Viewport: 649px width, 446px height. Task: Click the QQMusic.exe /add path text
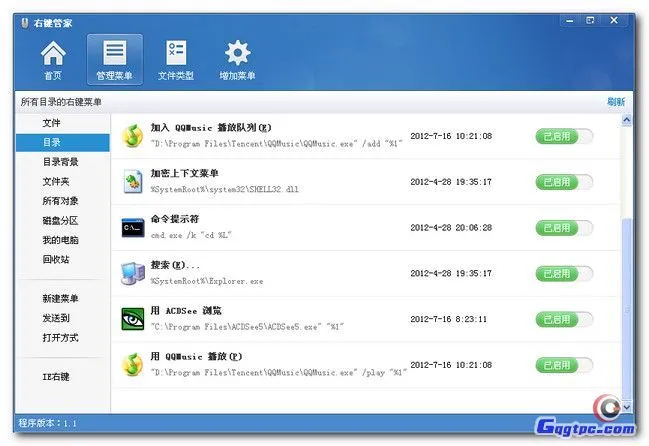[x=276, y=144]
